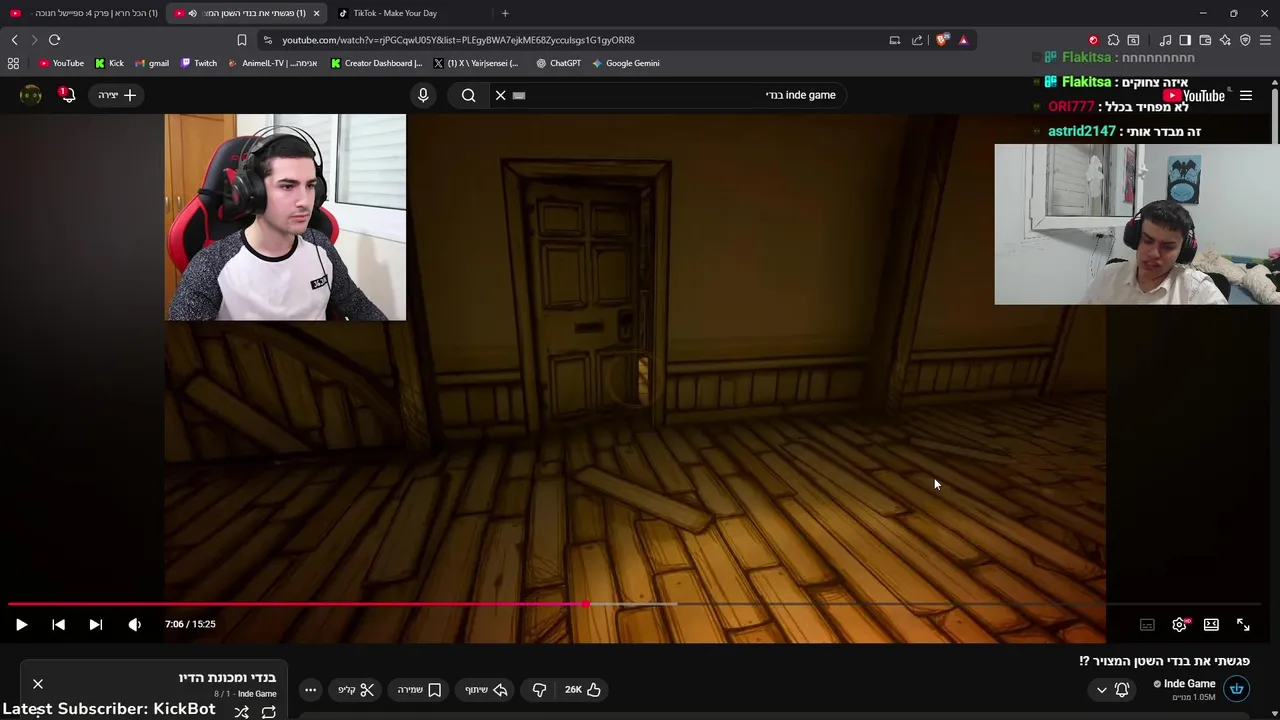1280x720 pixels.
Task: Open Inde Game channel avatar
Action: pyautogui.click(x=1236, y=689)
